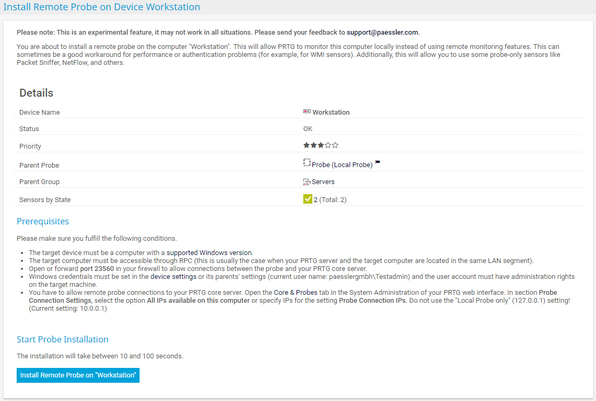Click the flag icon next to Local Probe
Viewport: 596px width, 401px height.
(x=377, y=162)
